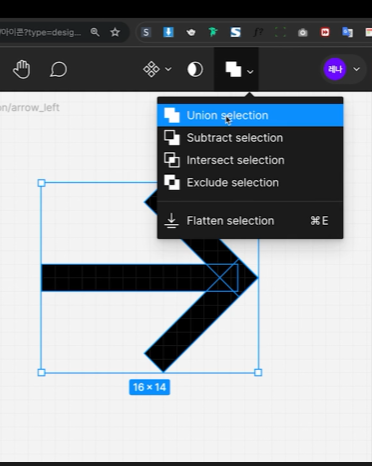This screenshot has height=466, width=372.
Task: Choose Flatten selection
Action: point(250,220)
